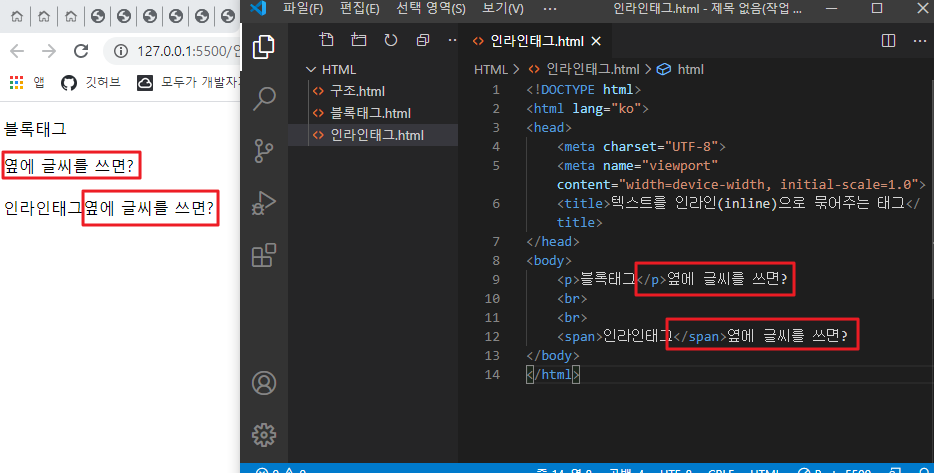Collapse all folders in Explorer
Viewport: 934px width, 473px height.
423,40
